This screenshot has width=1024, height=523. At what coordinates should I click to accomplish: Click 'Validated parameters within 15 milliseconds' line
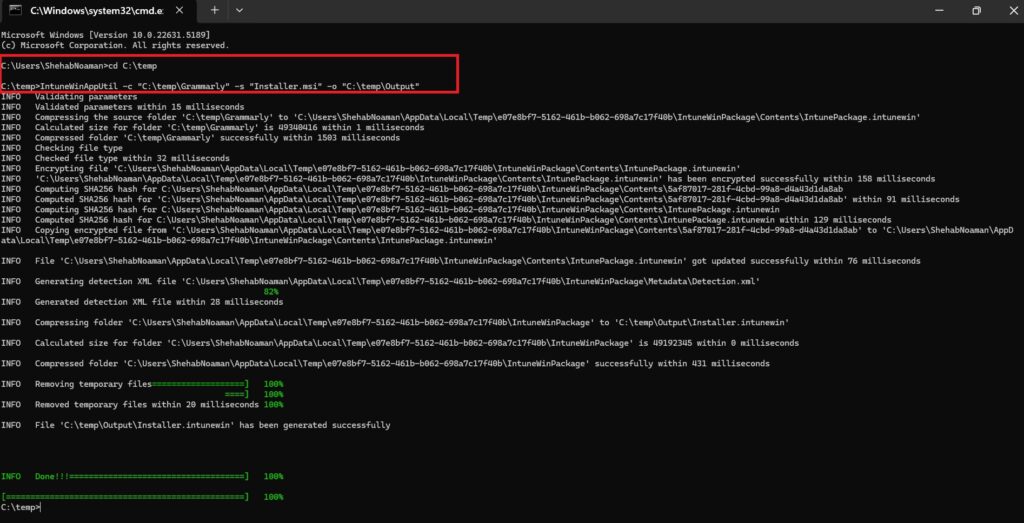click(x=123, y=106)
